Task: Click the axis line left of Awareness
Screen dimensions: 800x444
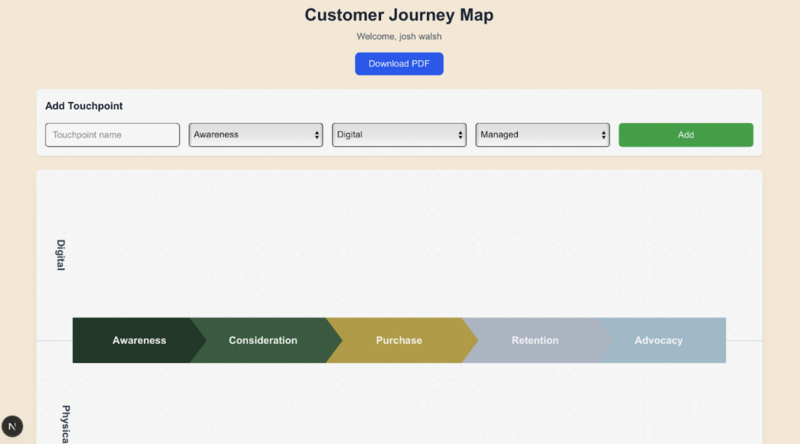Action: pos(54,341)
